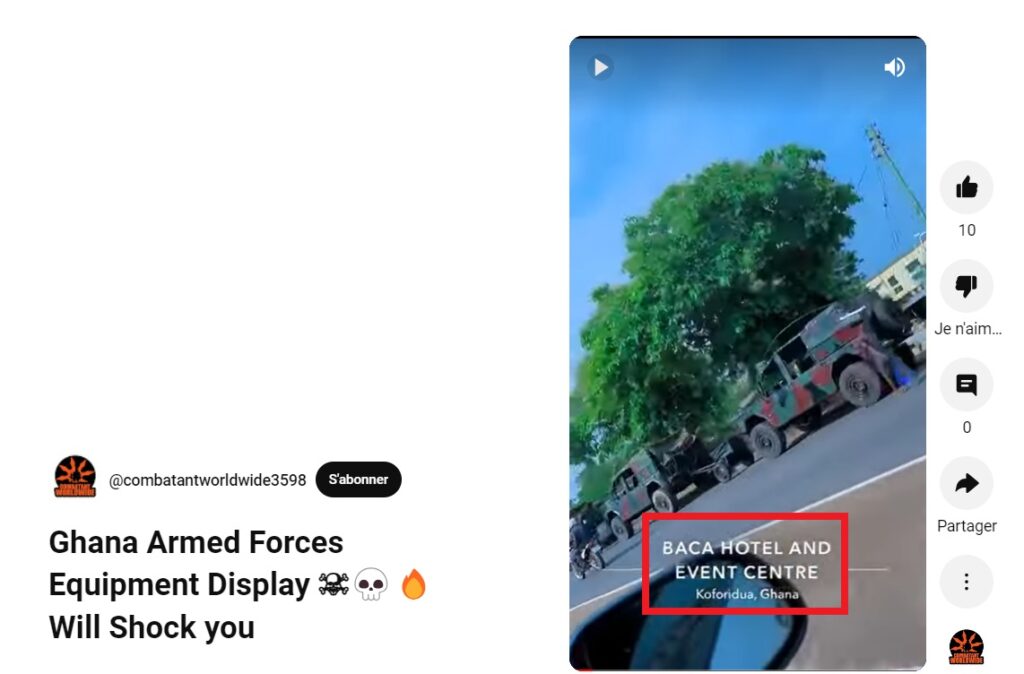
Task: Click the Je n'aim... dislike label
Action: (967, 329)
